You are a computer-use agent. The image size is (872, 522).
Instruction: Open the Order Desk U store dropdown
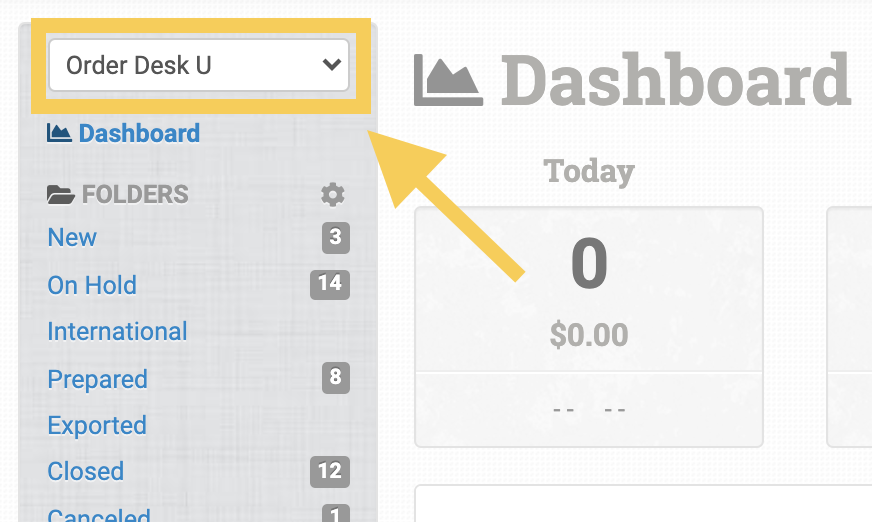[198, 66]
